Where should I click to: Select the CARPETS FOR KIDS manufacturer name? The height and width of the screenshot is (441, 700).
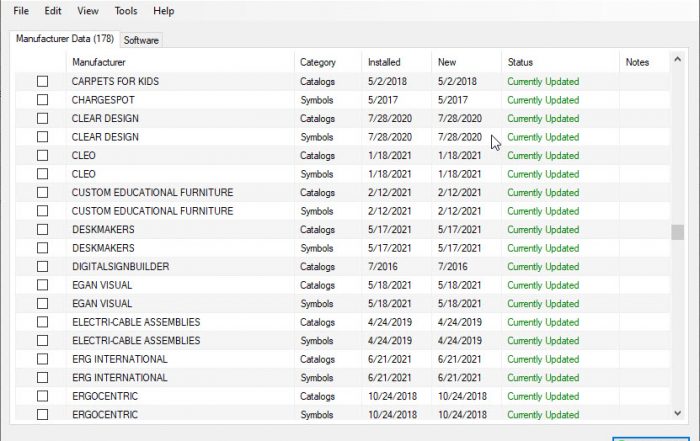tap(115, 81)
